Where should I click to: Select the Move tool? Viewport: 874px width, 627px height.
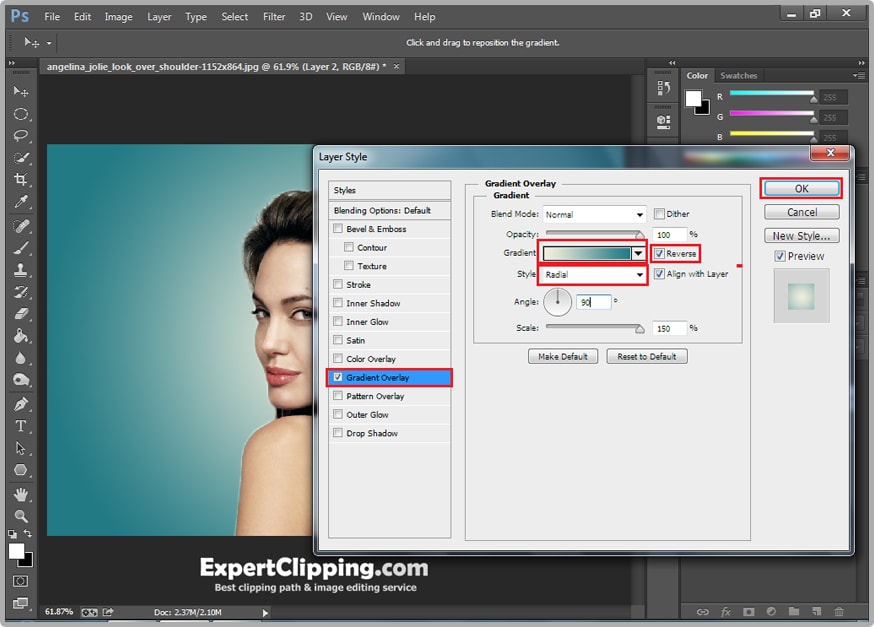(20, 90)
